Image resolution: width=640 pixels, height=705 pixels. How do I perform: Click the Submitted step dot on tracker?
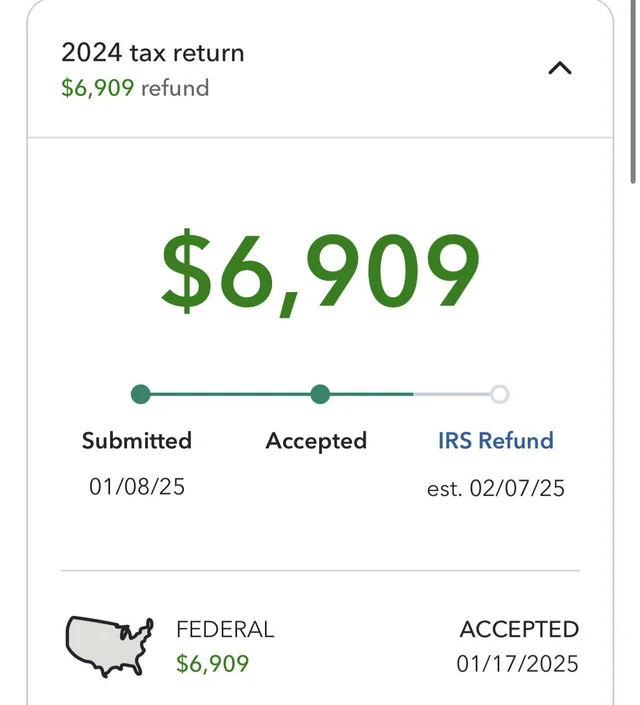[x=141, y=394]
